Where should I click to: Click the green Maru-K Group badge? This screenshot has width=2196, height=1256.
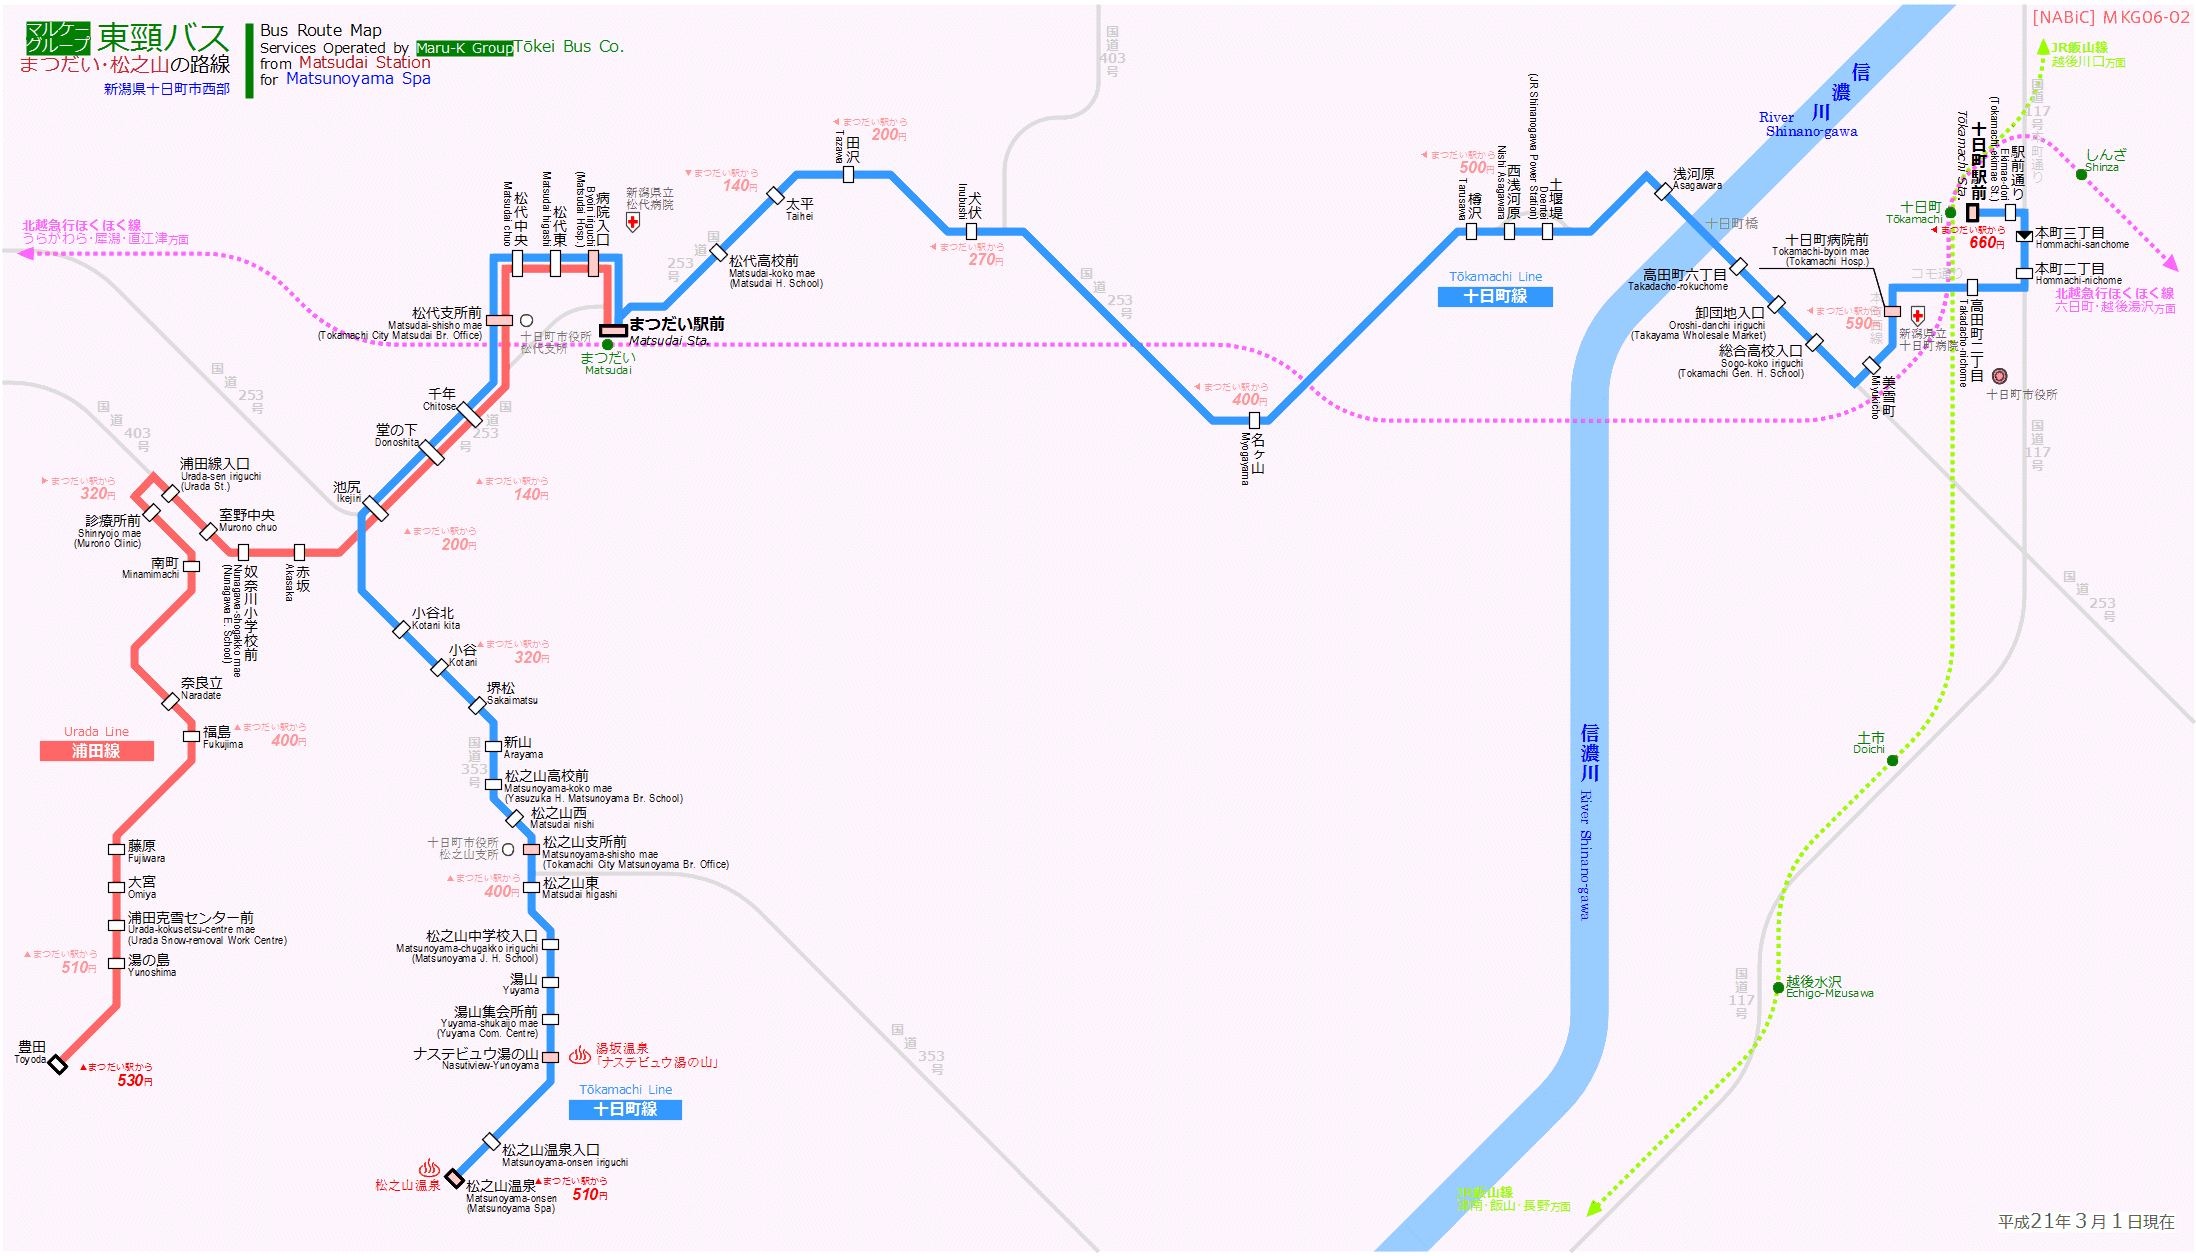pos(464,48)
